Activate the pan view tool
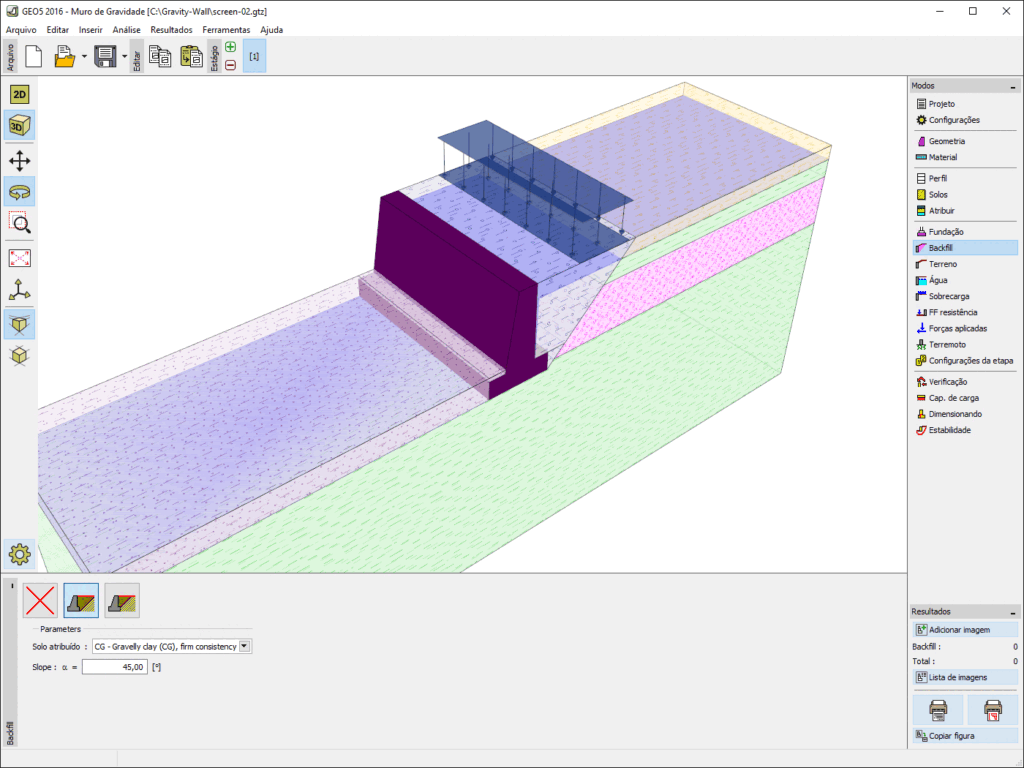 (20, 161)
